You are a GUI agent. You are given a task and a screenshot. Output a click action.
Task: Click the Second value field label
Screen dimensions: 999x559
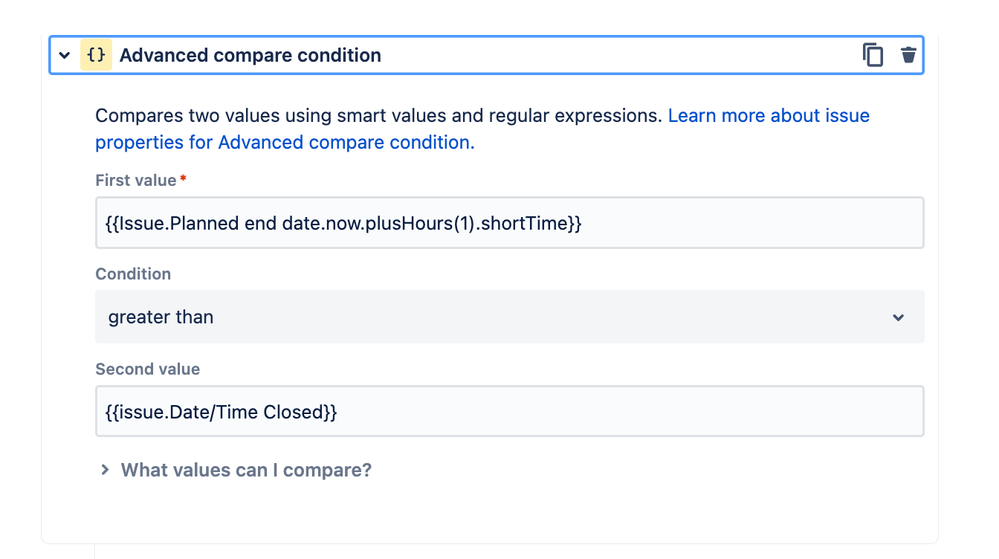[x=148, y=369]
